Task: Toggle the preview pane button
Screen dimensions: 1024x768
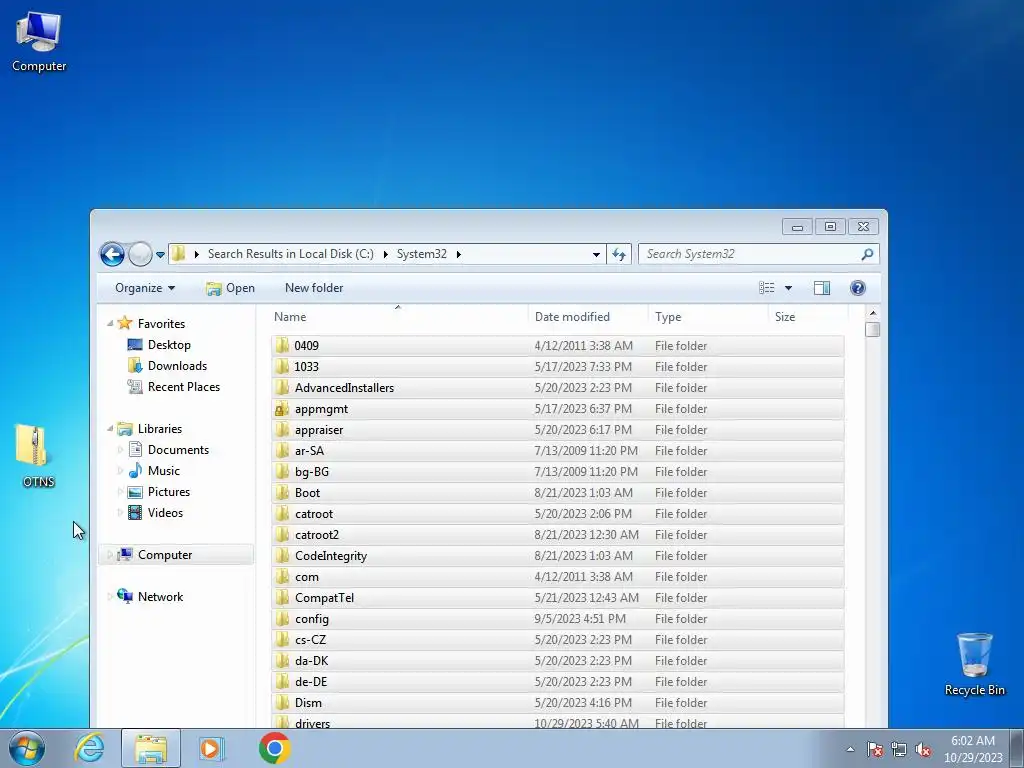Action: click(x=822, y=288)
